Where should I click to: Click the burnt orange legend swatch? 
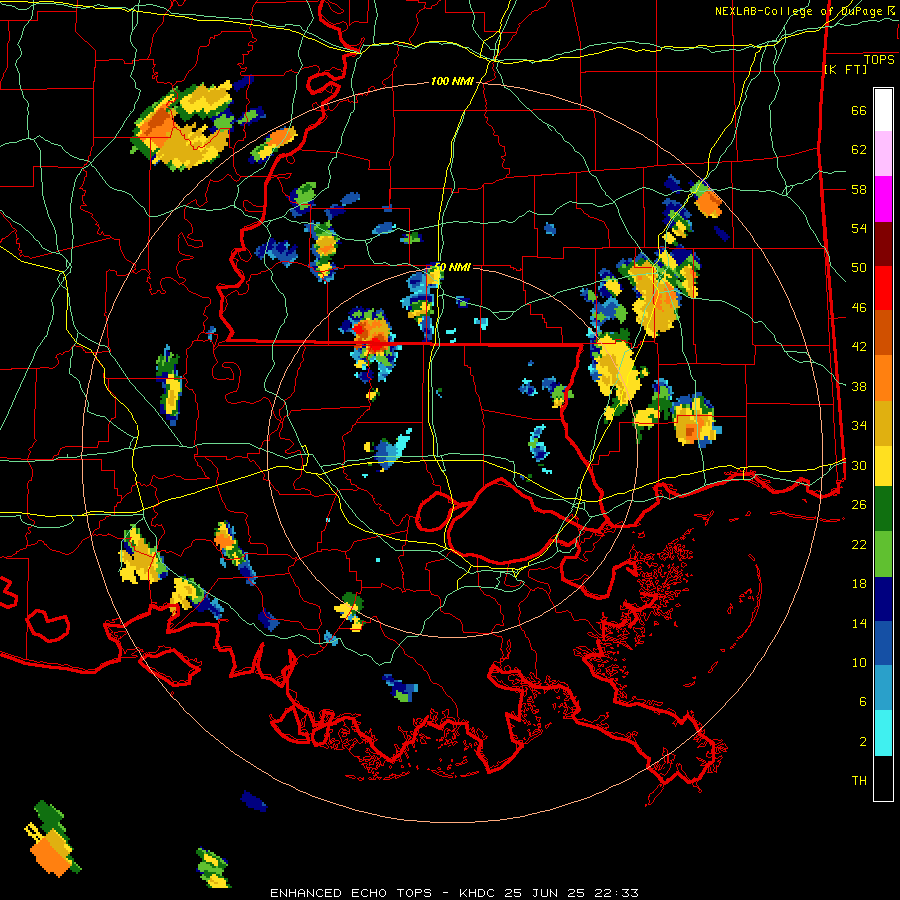pos(883,332)
